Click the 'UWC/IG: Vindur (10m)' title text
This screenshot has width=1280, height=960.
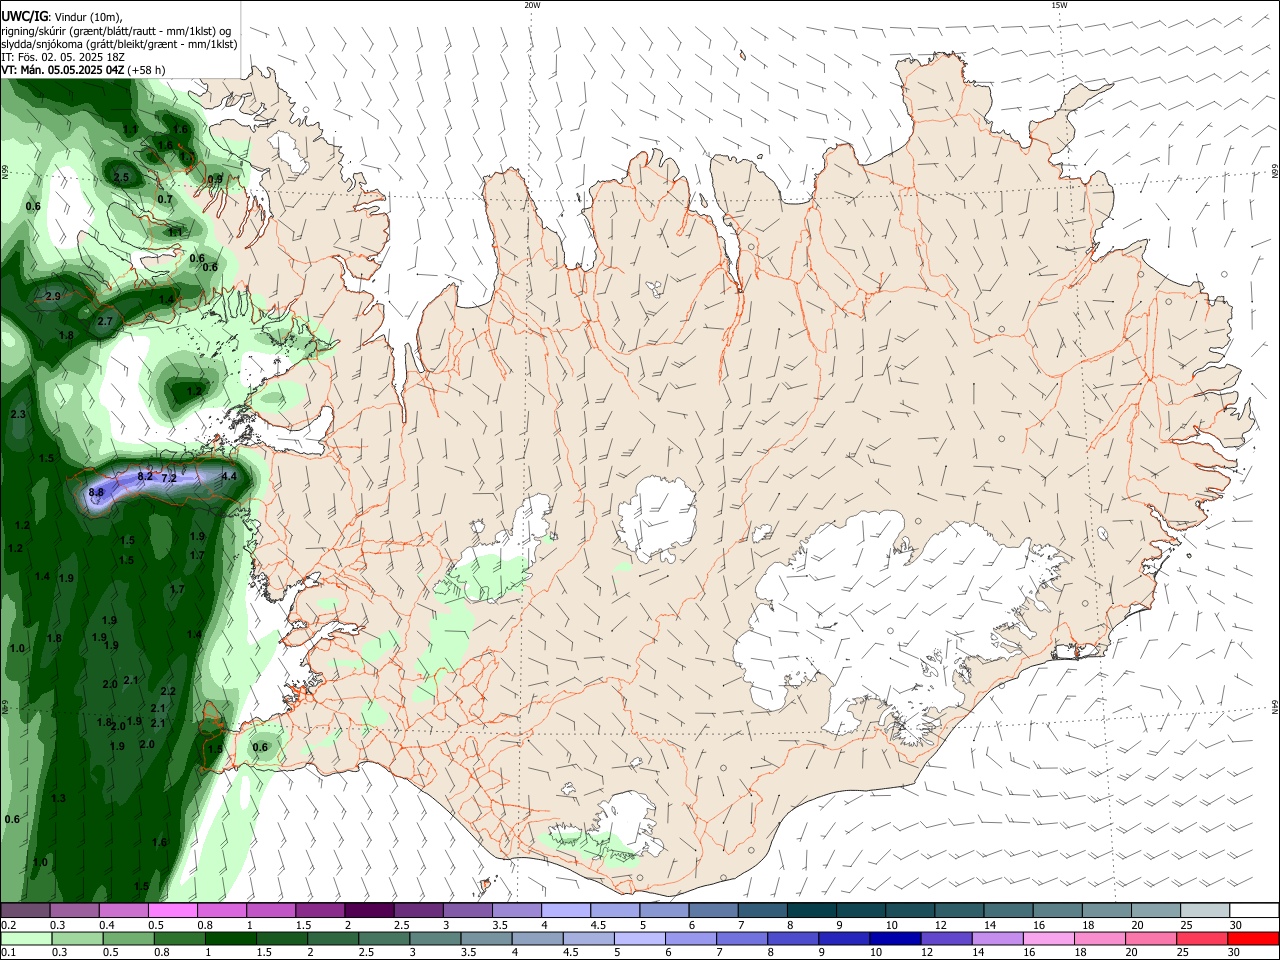62,17
